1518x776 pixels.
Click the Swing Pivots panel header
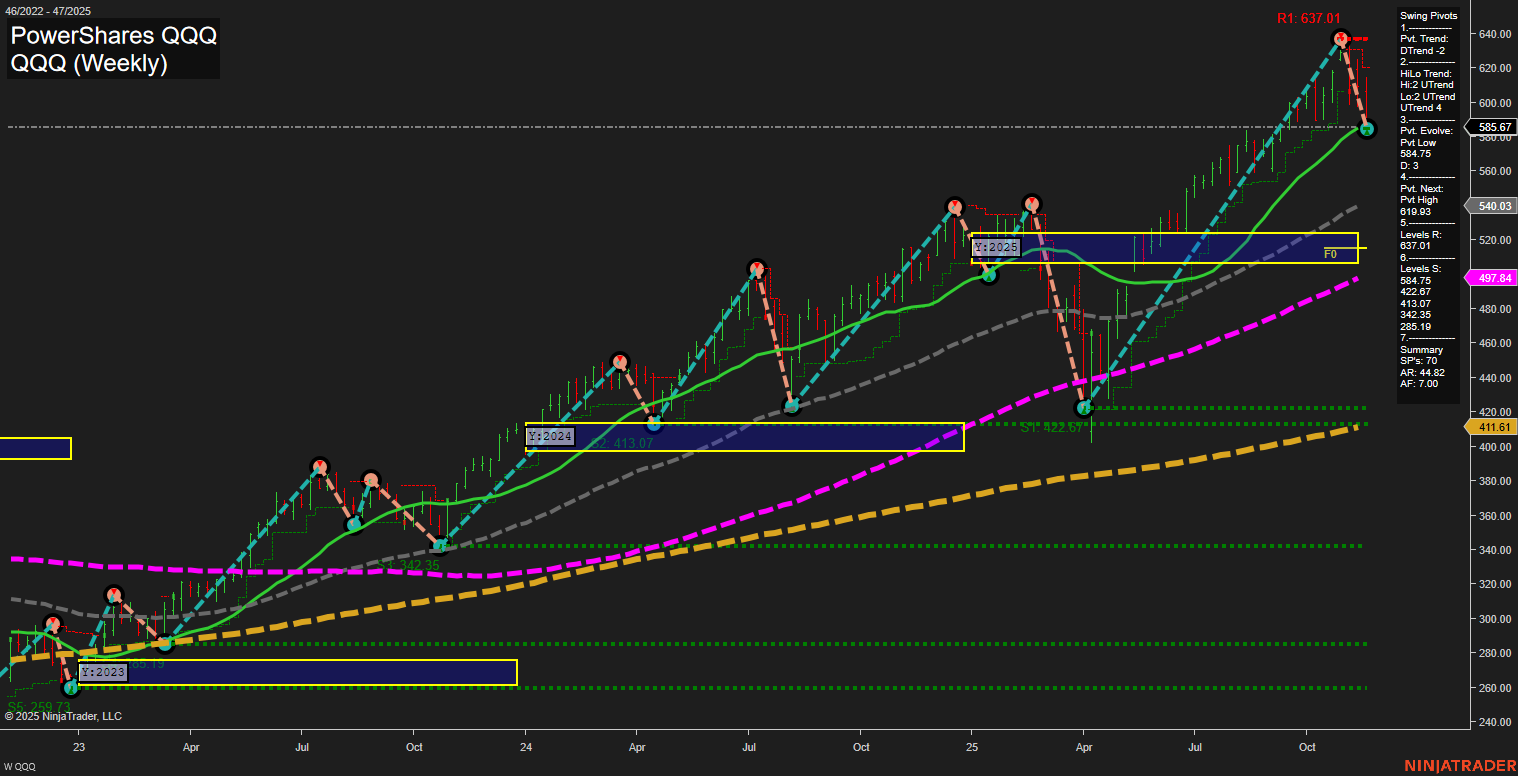tap(1430, 16)
